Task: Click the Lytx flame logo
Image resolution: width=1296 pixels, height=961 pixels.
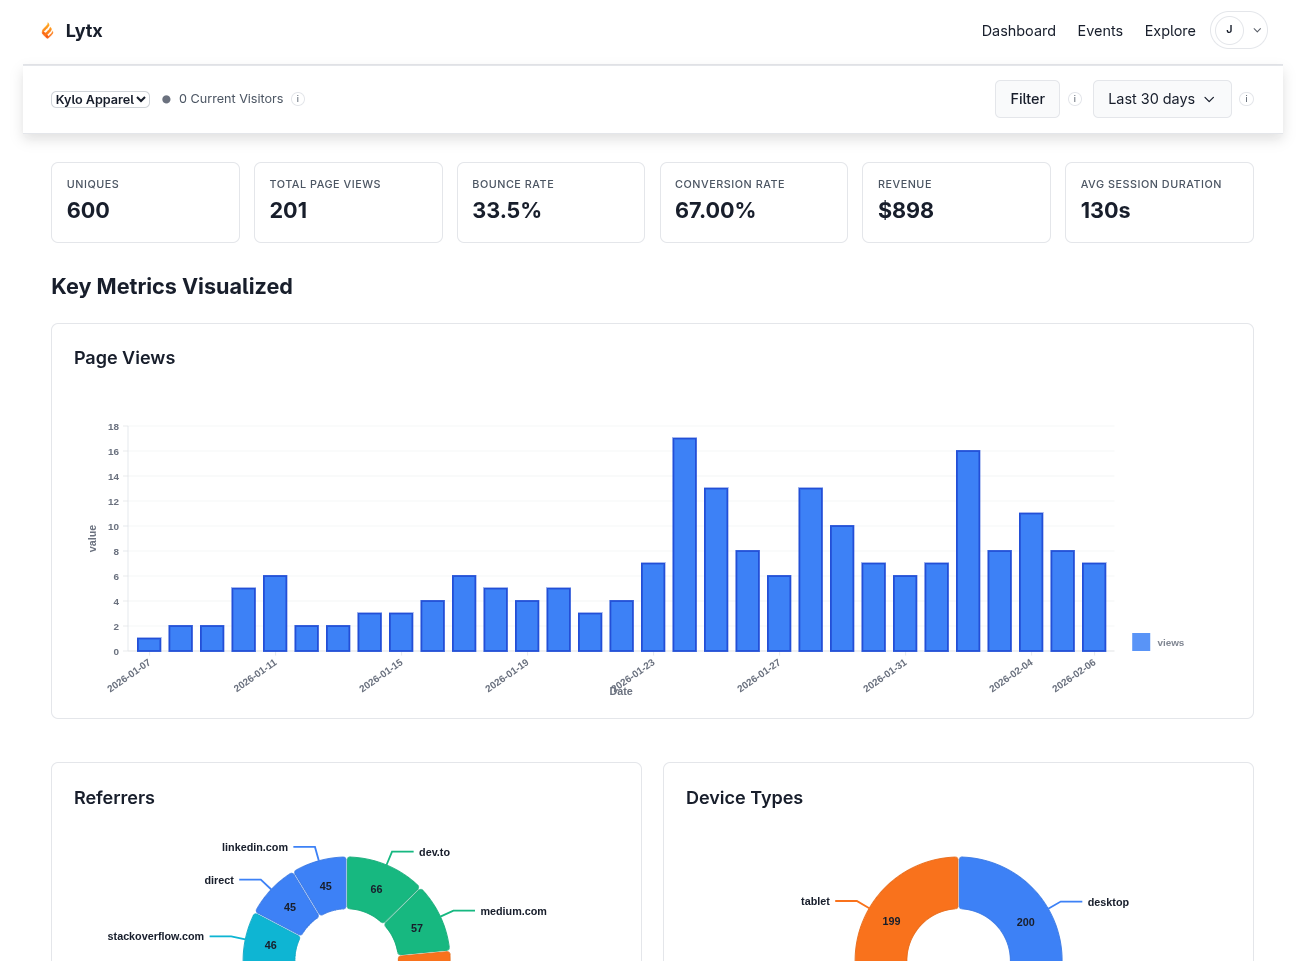Action: click(x=47, y=30)
